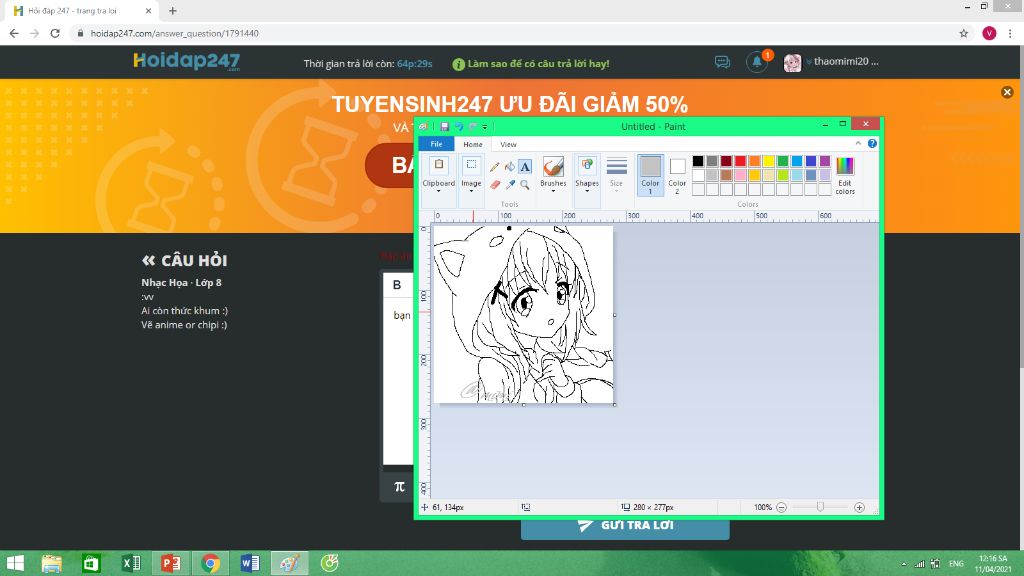
Task: Click the bookmark star in Chrome address bar
Action: [963, 33]
